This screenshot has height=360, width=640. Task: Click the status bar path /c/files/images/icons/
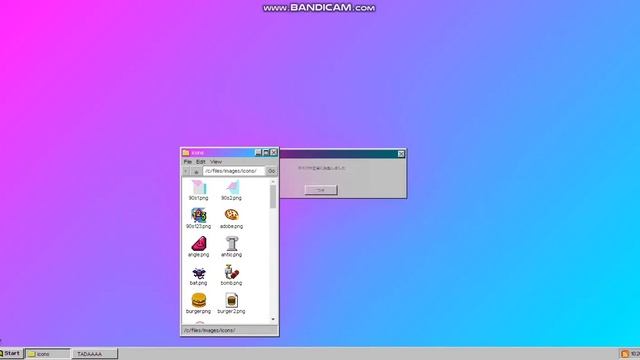pyautogui.click(x=210, y=330)
